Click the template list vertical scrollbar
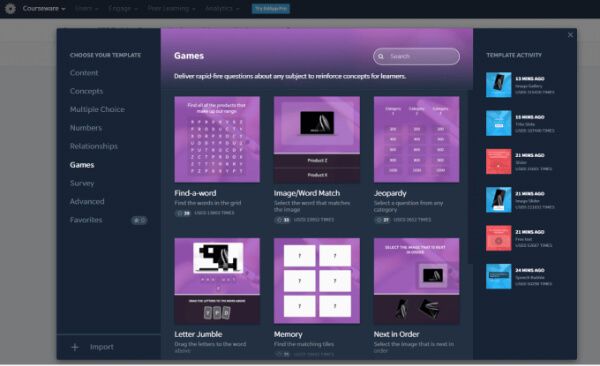 coord(470,176)
